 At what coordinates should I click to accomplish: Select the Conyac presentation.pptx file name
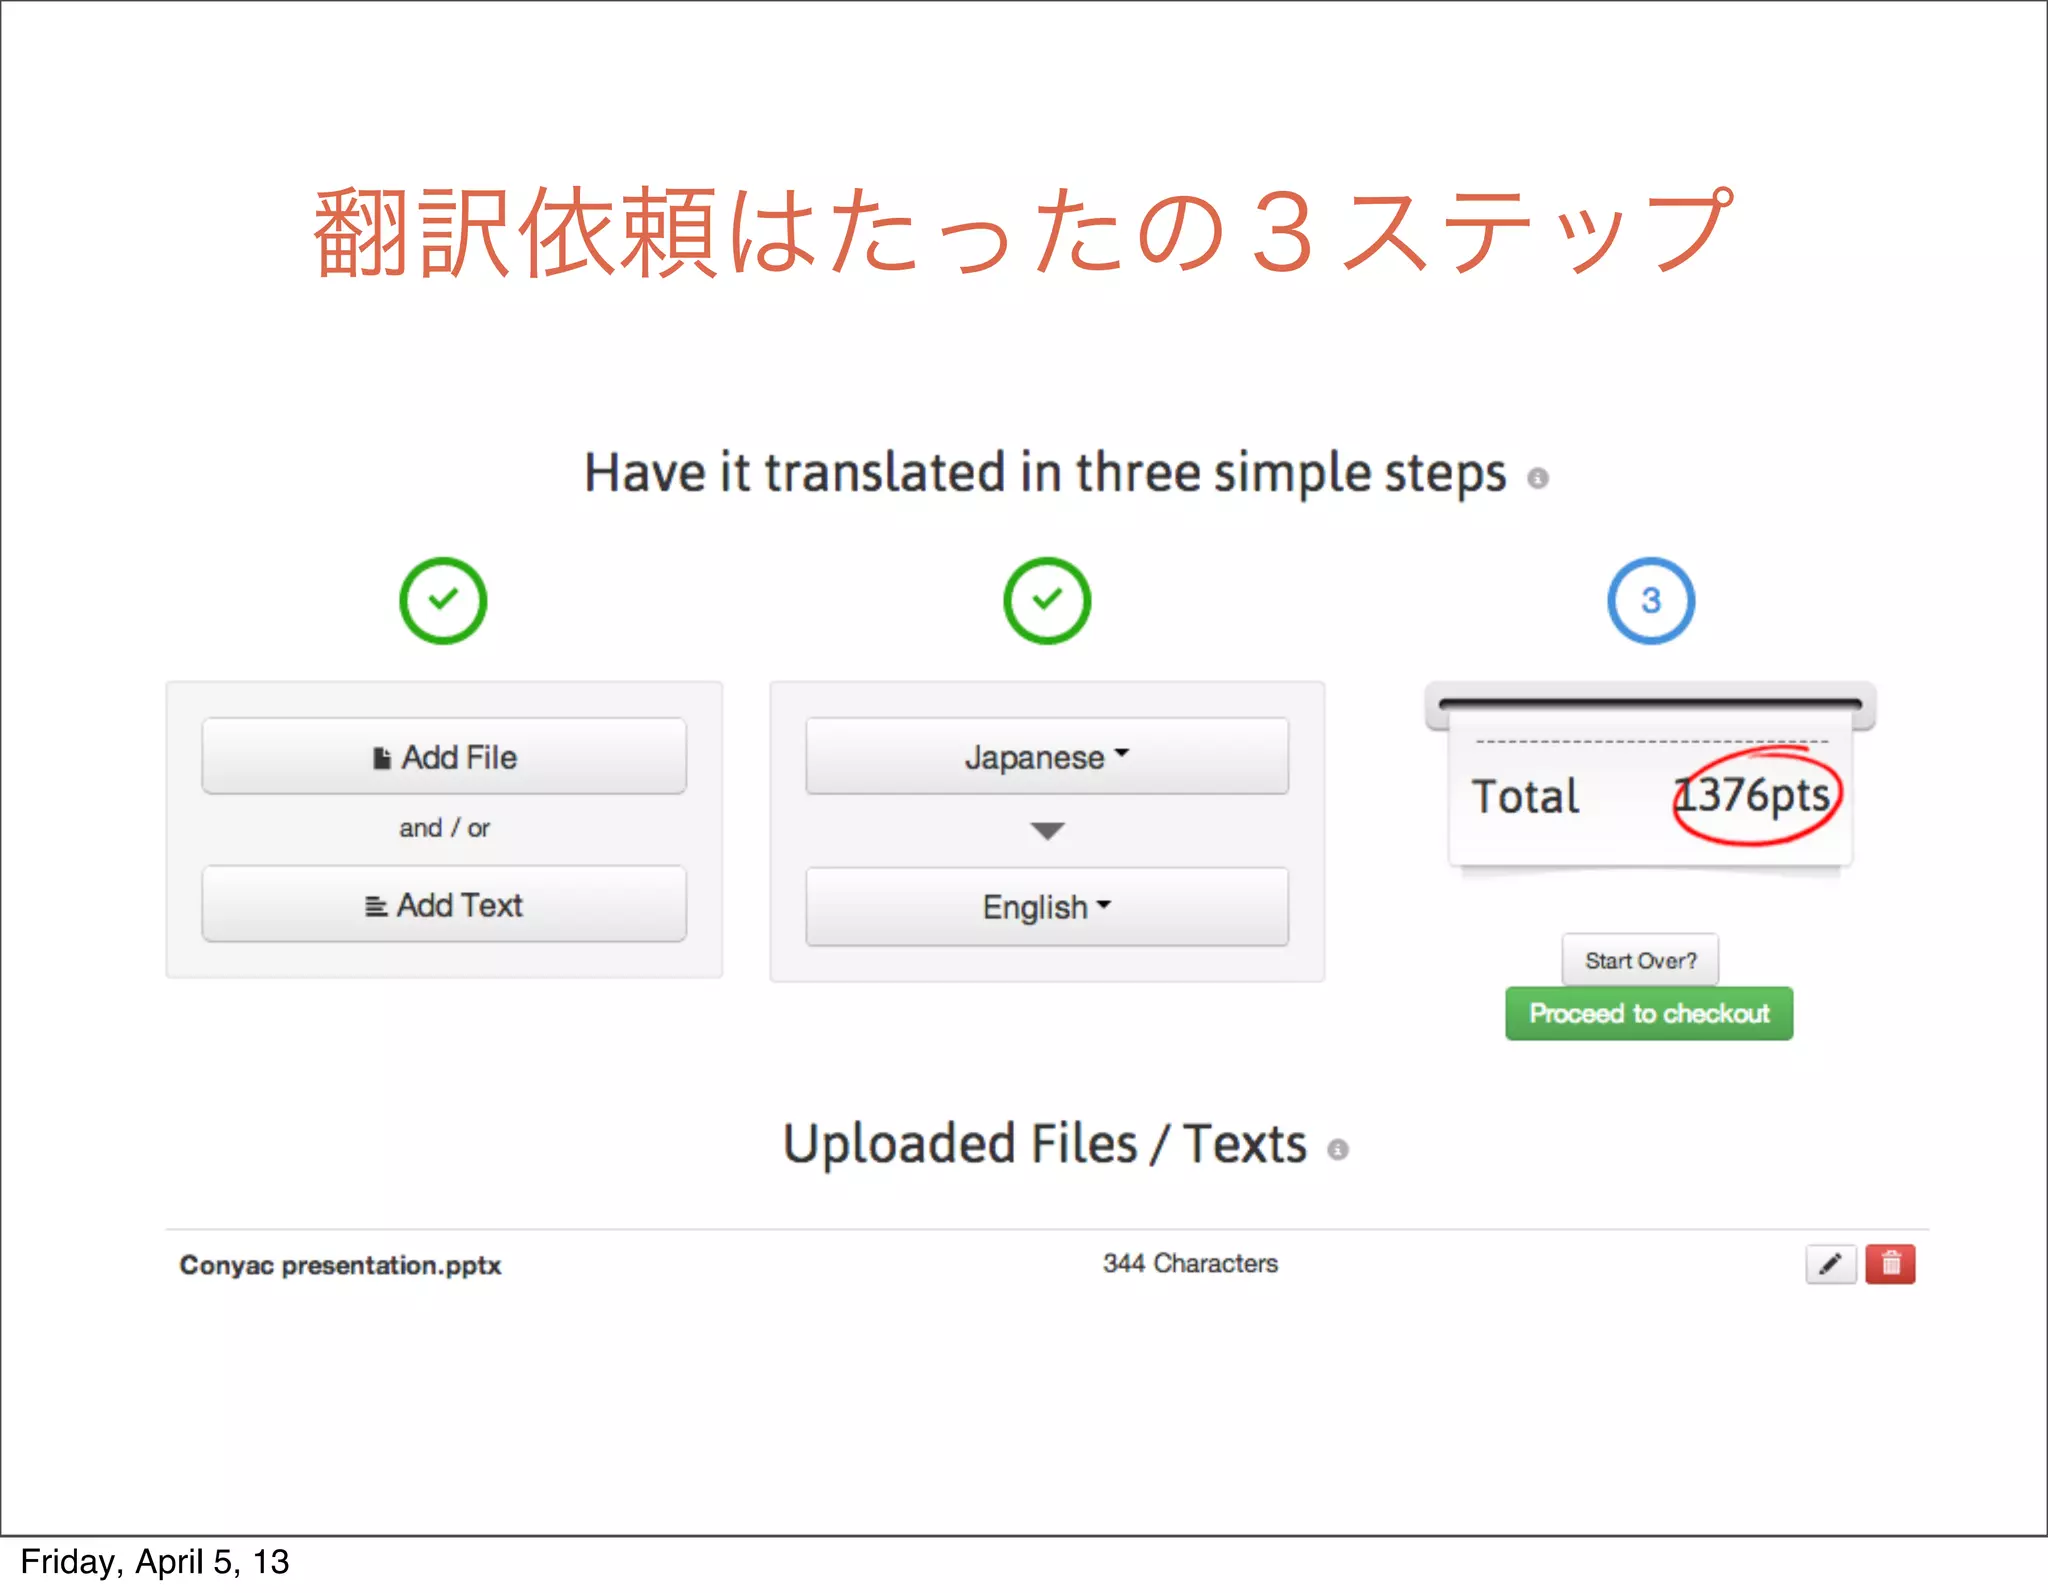click(340, 1265)
